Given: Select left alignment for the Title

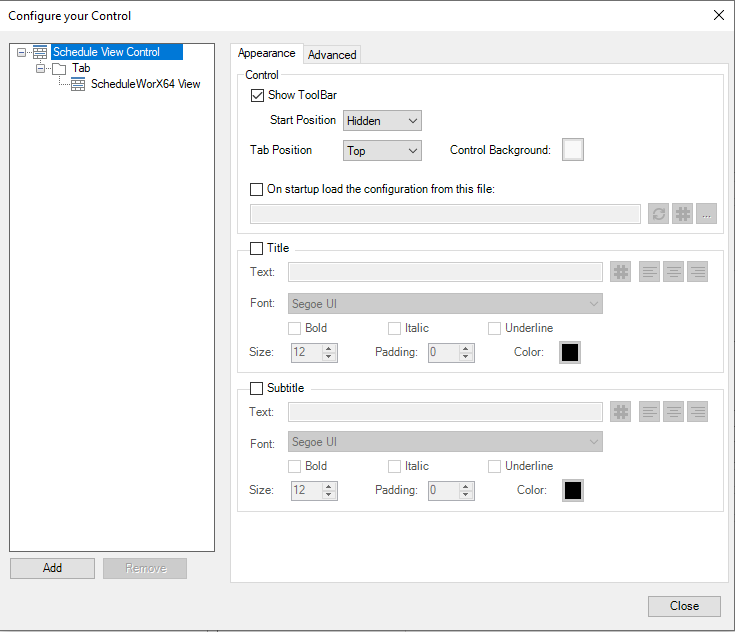Looking at the screenshot, I should 650,272.
